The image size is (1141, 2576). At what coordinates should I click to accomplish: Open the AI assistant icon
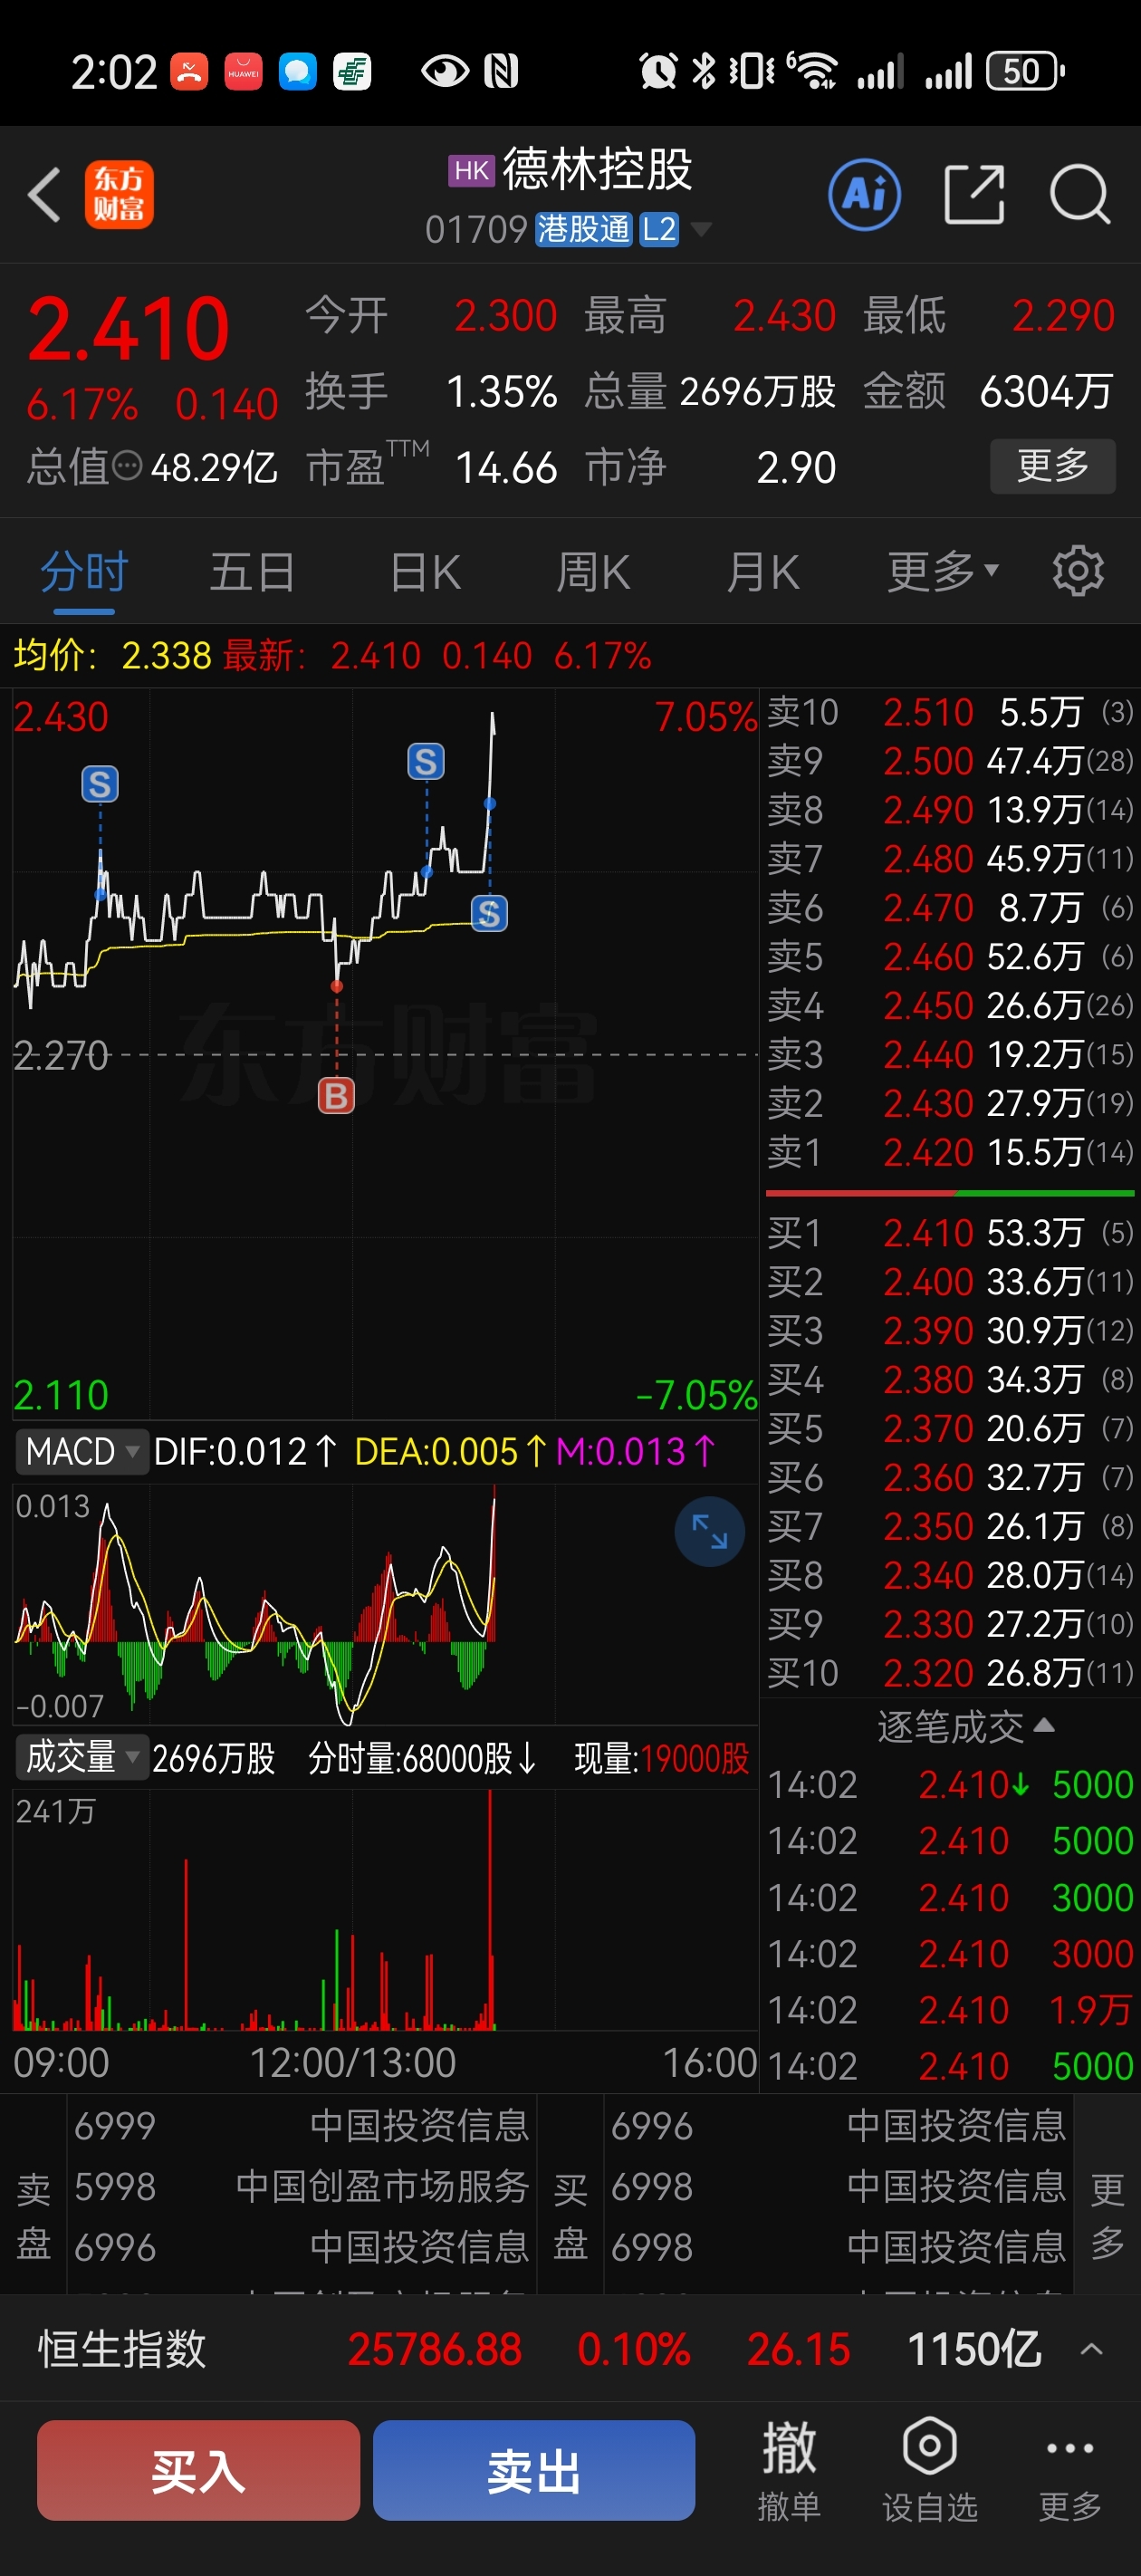point(864,194)
